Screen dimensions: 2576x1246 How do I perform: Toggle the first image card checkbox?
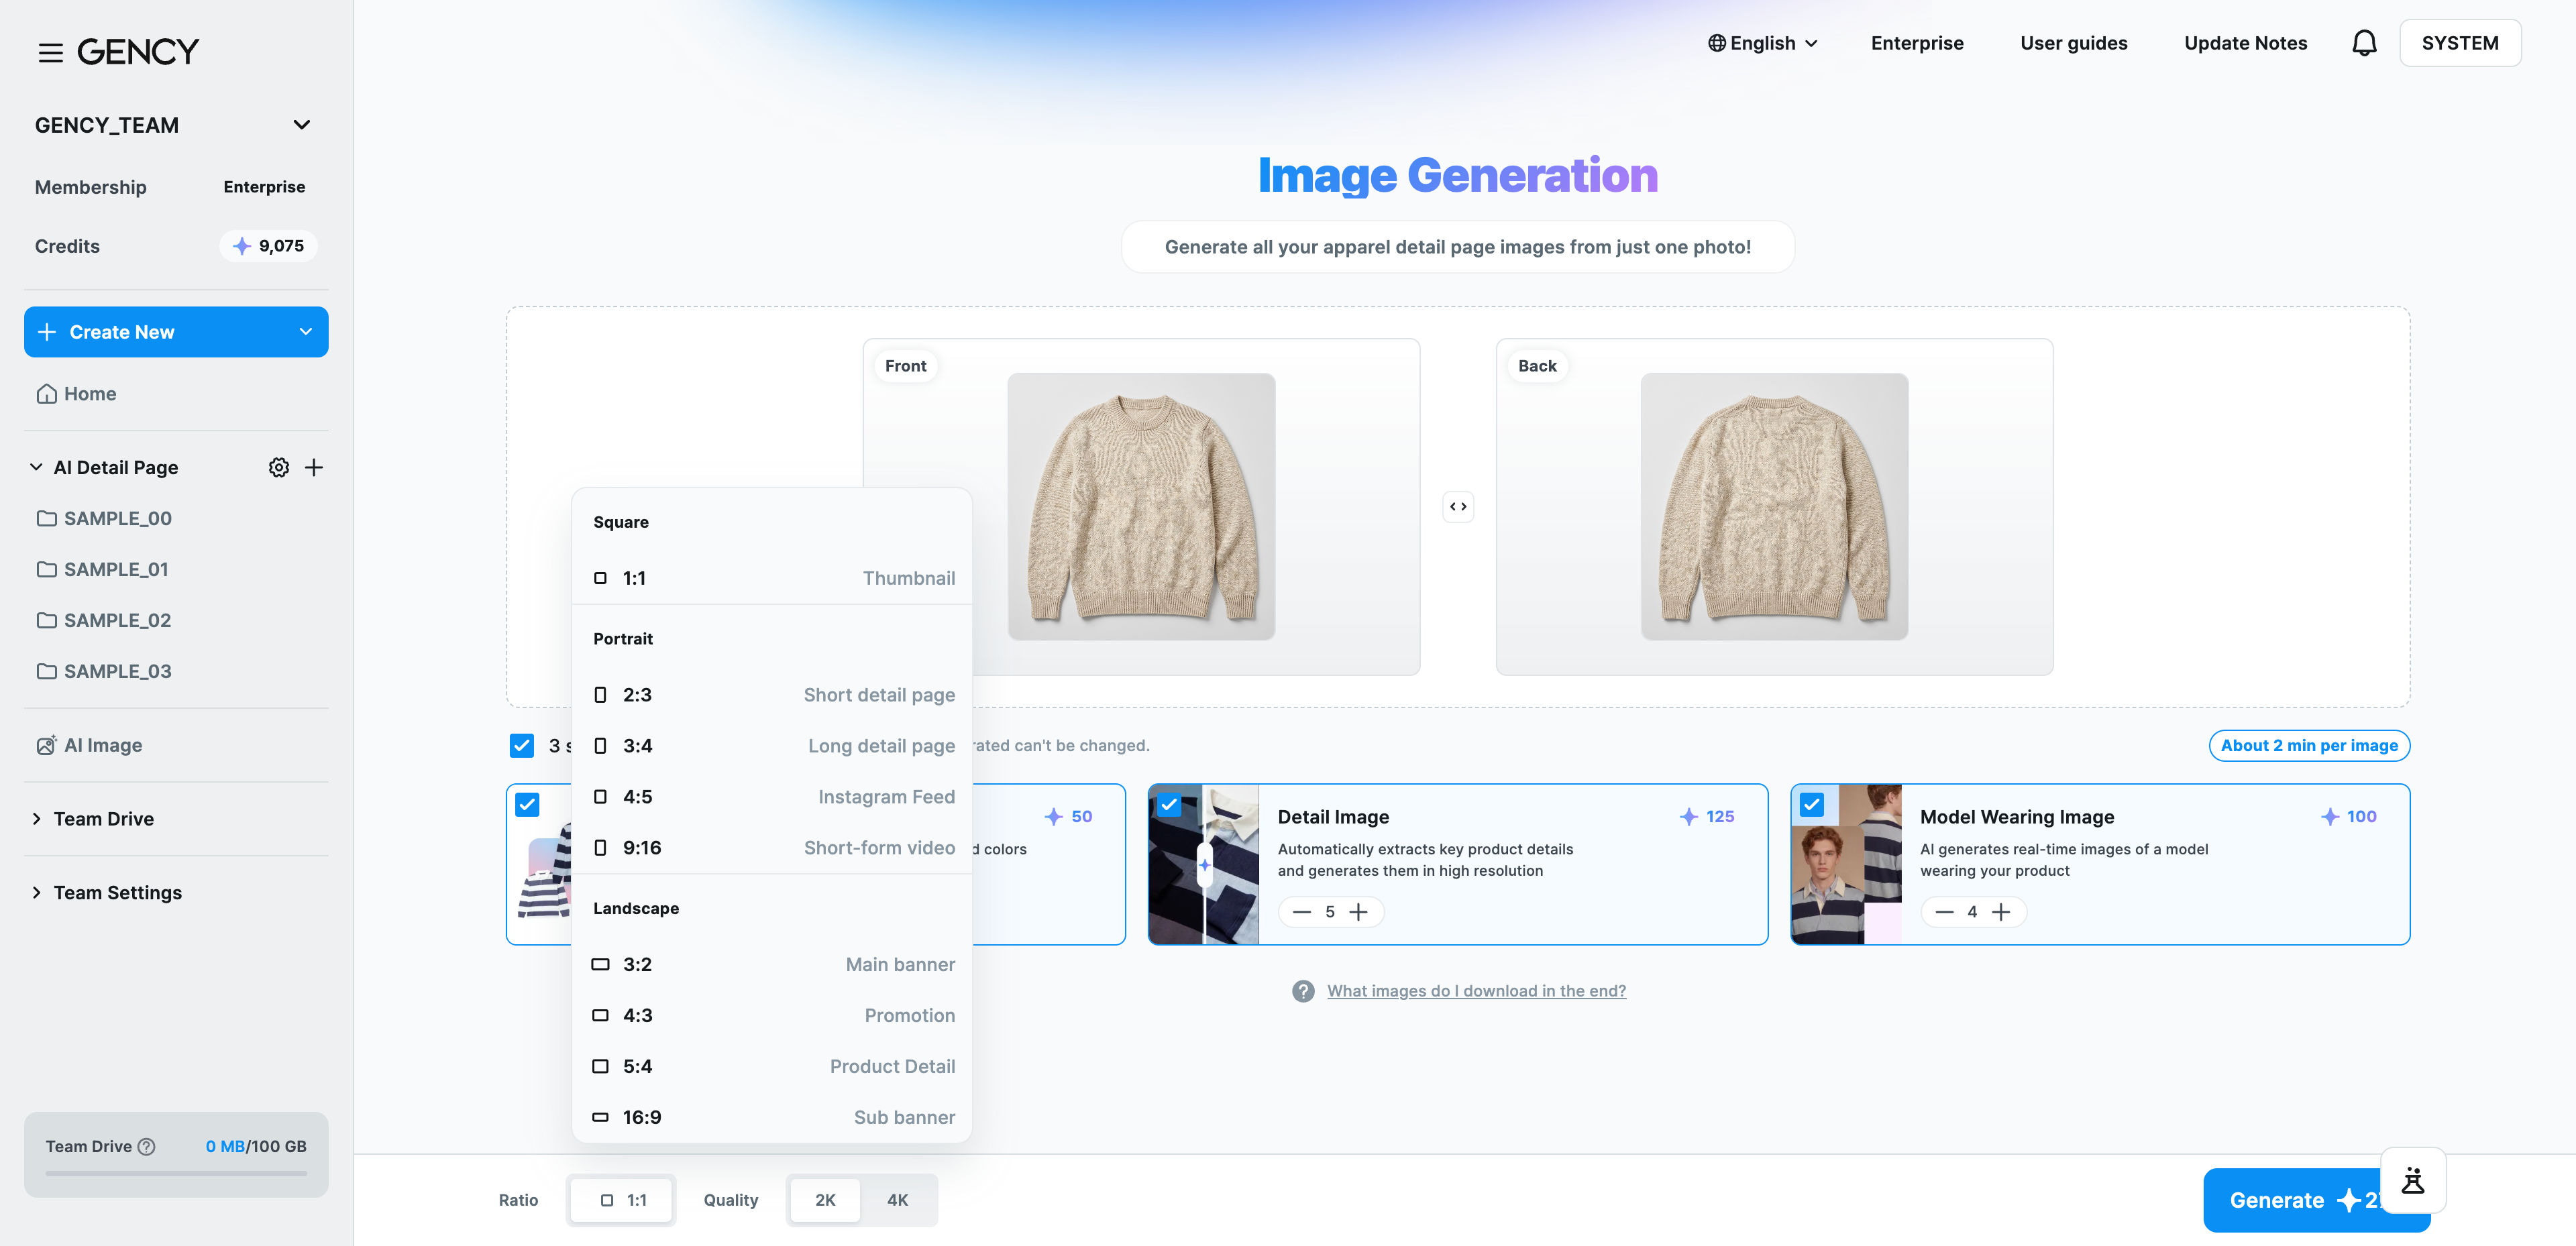(527, 804)
